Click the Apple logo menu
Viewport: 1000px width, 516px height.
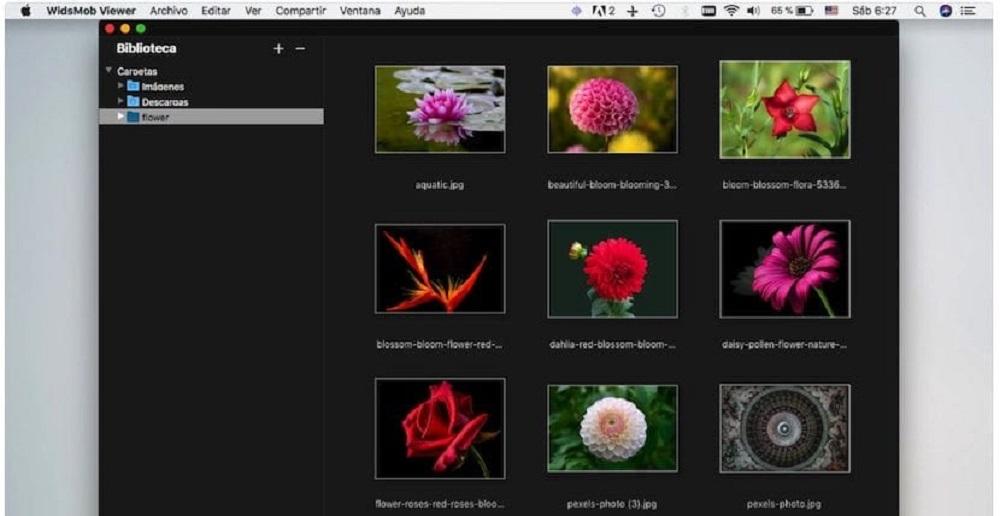[25, 11]
